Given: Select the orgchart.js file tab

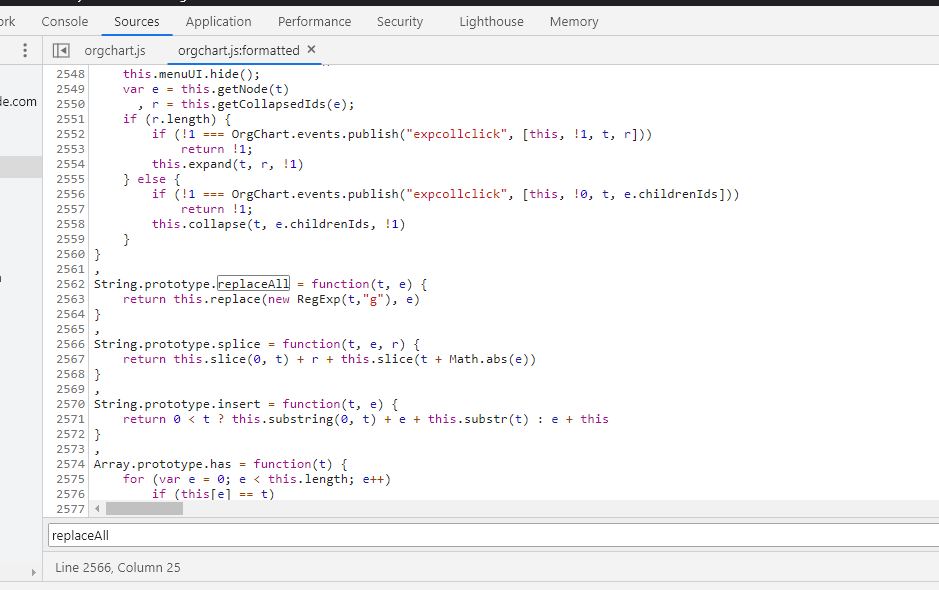Looking at the screenshot, I should click(114, 49).
